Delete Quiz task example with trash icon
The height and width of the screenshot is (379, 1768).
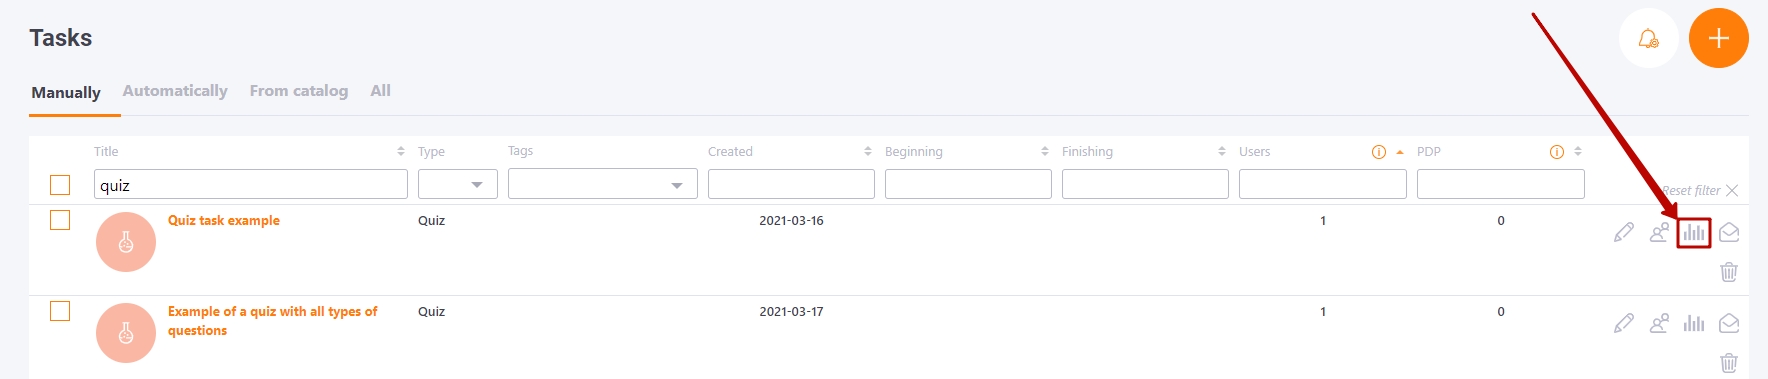(x=1729, y=271)
